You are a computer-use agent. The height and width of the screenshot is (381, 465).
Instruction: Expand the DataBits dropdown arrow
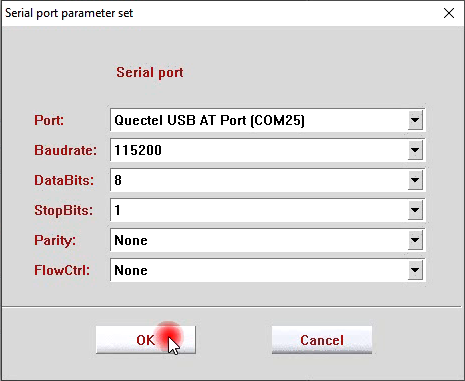(415, 180)
